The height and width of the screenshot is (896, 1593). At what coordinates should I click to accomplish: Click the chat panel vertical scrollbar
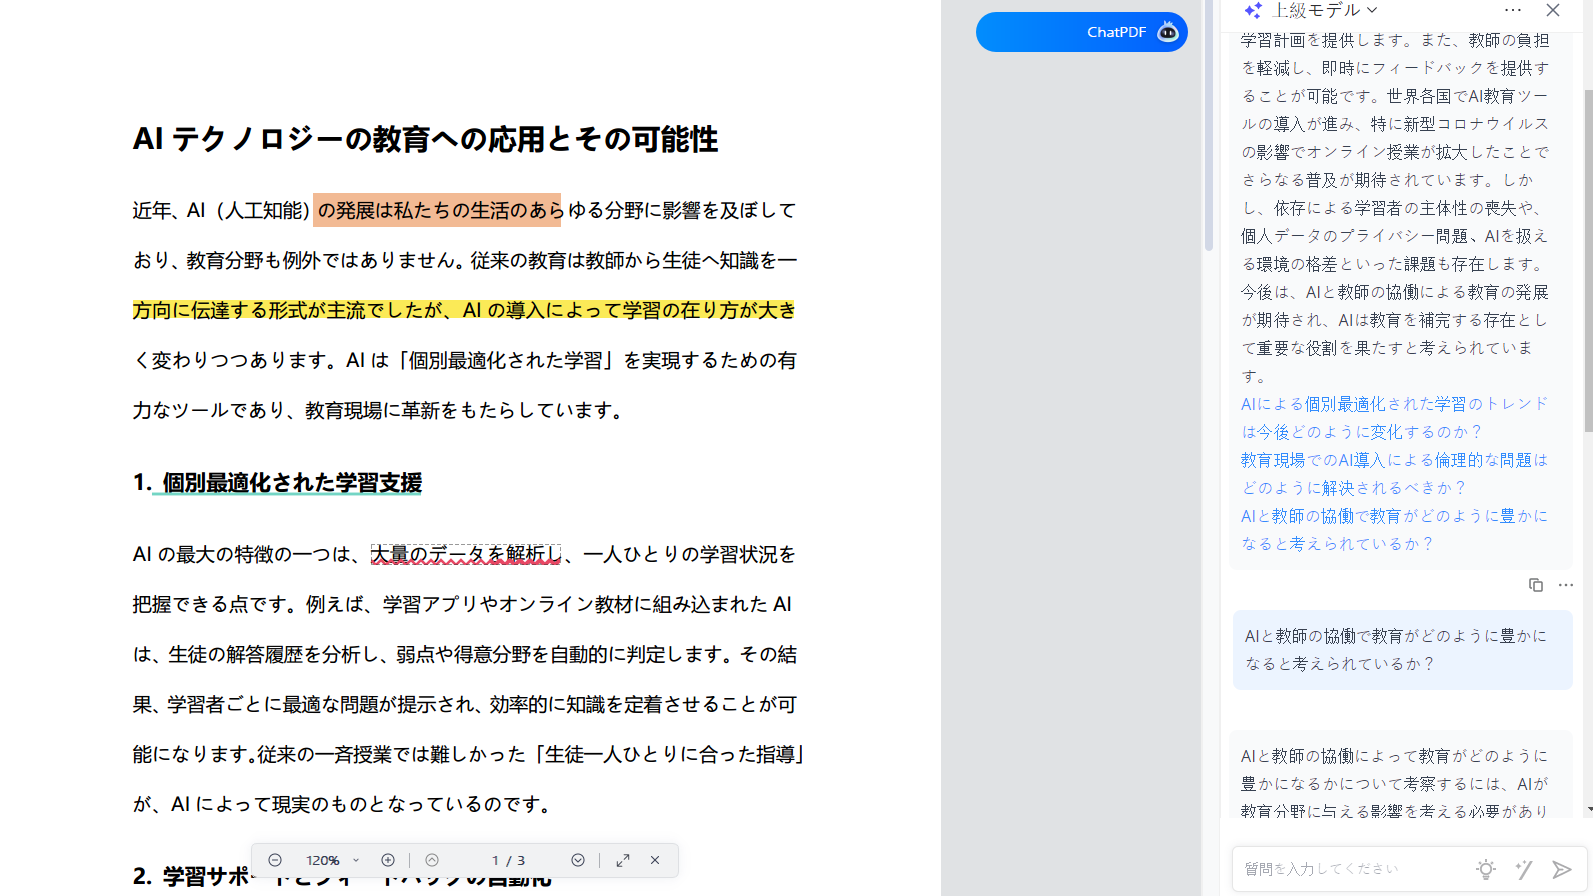(x=1588, y=260)
